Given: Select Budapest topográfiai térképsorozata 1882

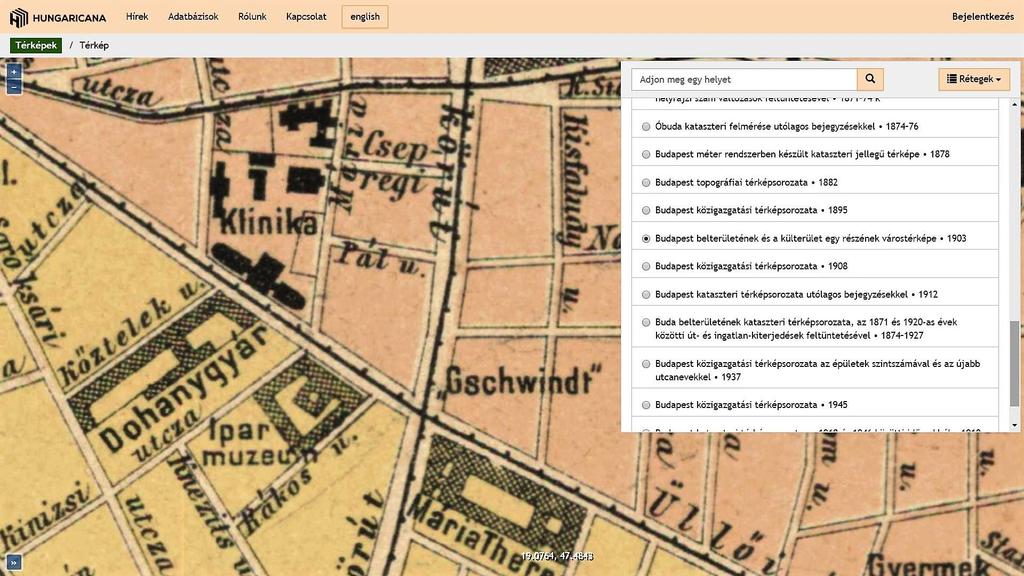Looking at the screenshot, I should click(646, 183).
